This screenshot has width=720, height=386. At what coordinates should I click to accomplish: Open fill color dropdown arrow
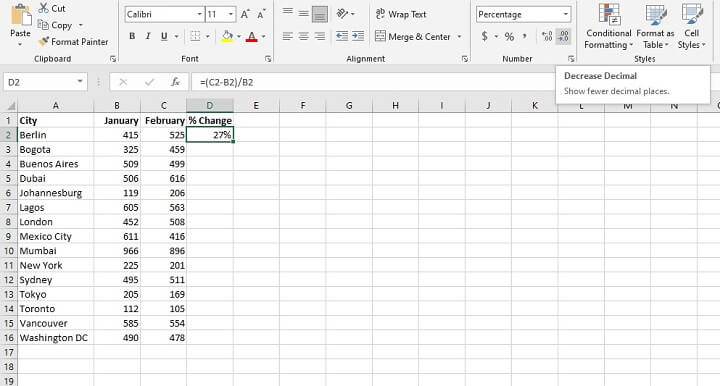coord(239,36)
